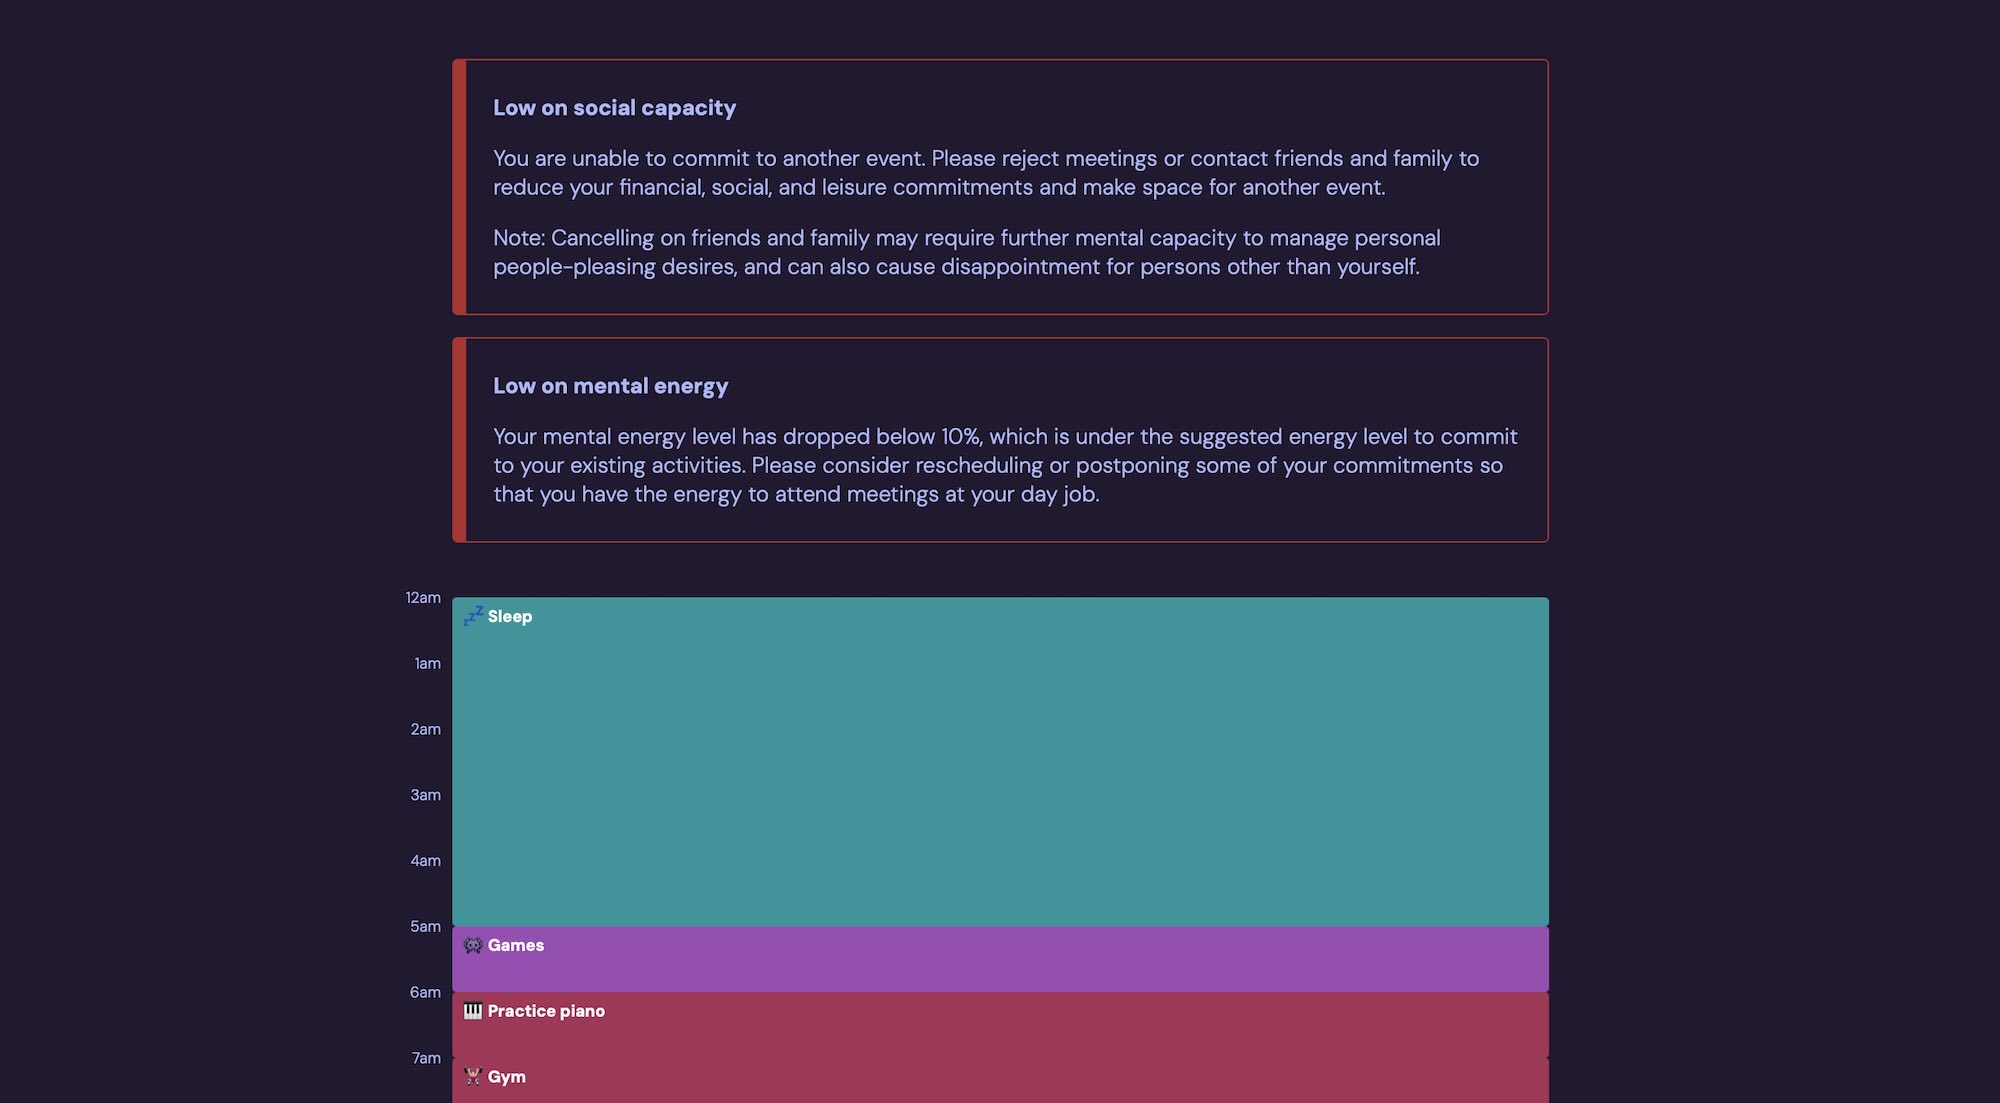The width and height of the screenshot is (2000, 1103).
Task: Click the 12am time label
Action: (x=423, y=598)
